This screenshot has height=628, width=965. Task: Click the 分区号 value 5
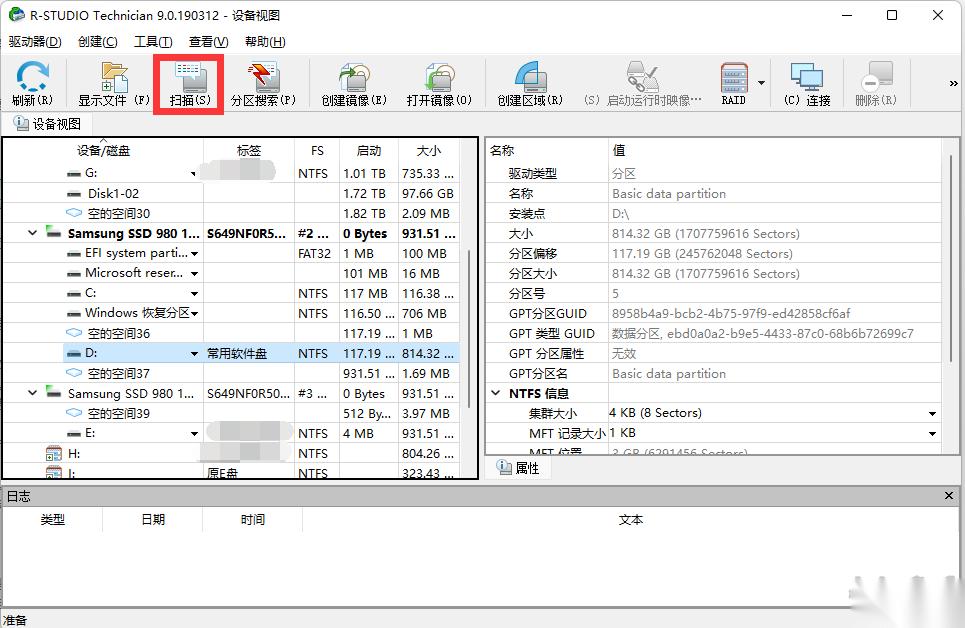pyautogui.click(x=615, y=294)
